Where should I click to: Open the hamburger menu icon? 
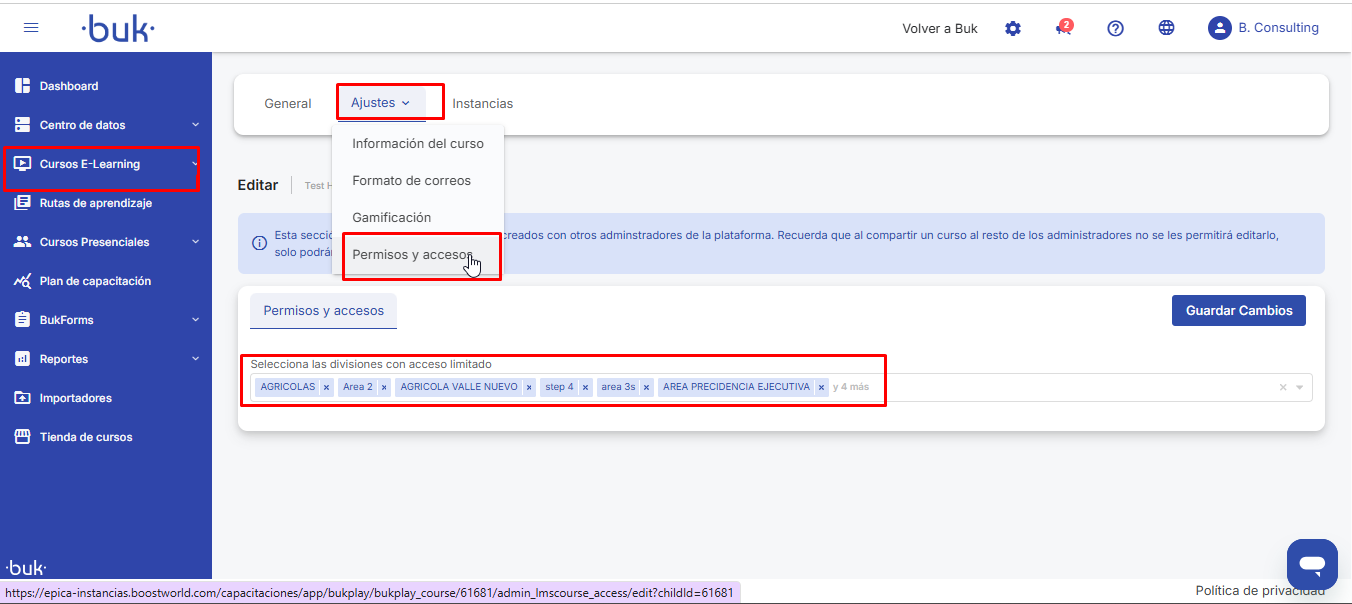[31, 28]
